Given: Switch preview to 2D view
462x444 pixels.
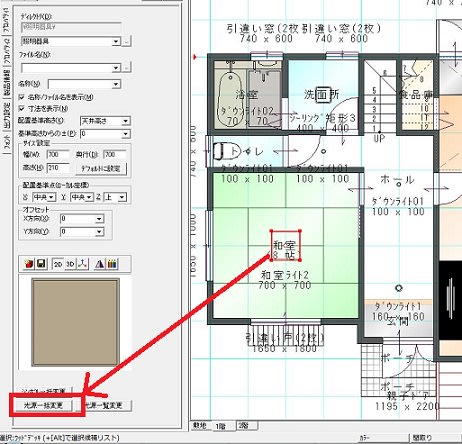Looking at the screenshot, I should click(x=58, y=264).
